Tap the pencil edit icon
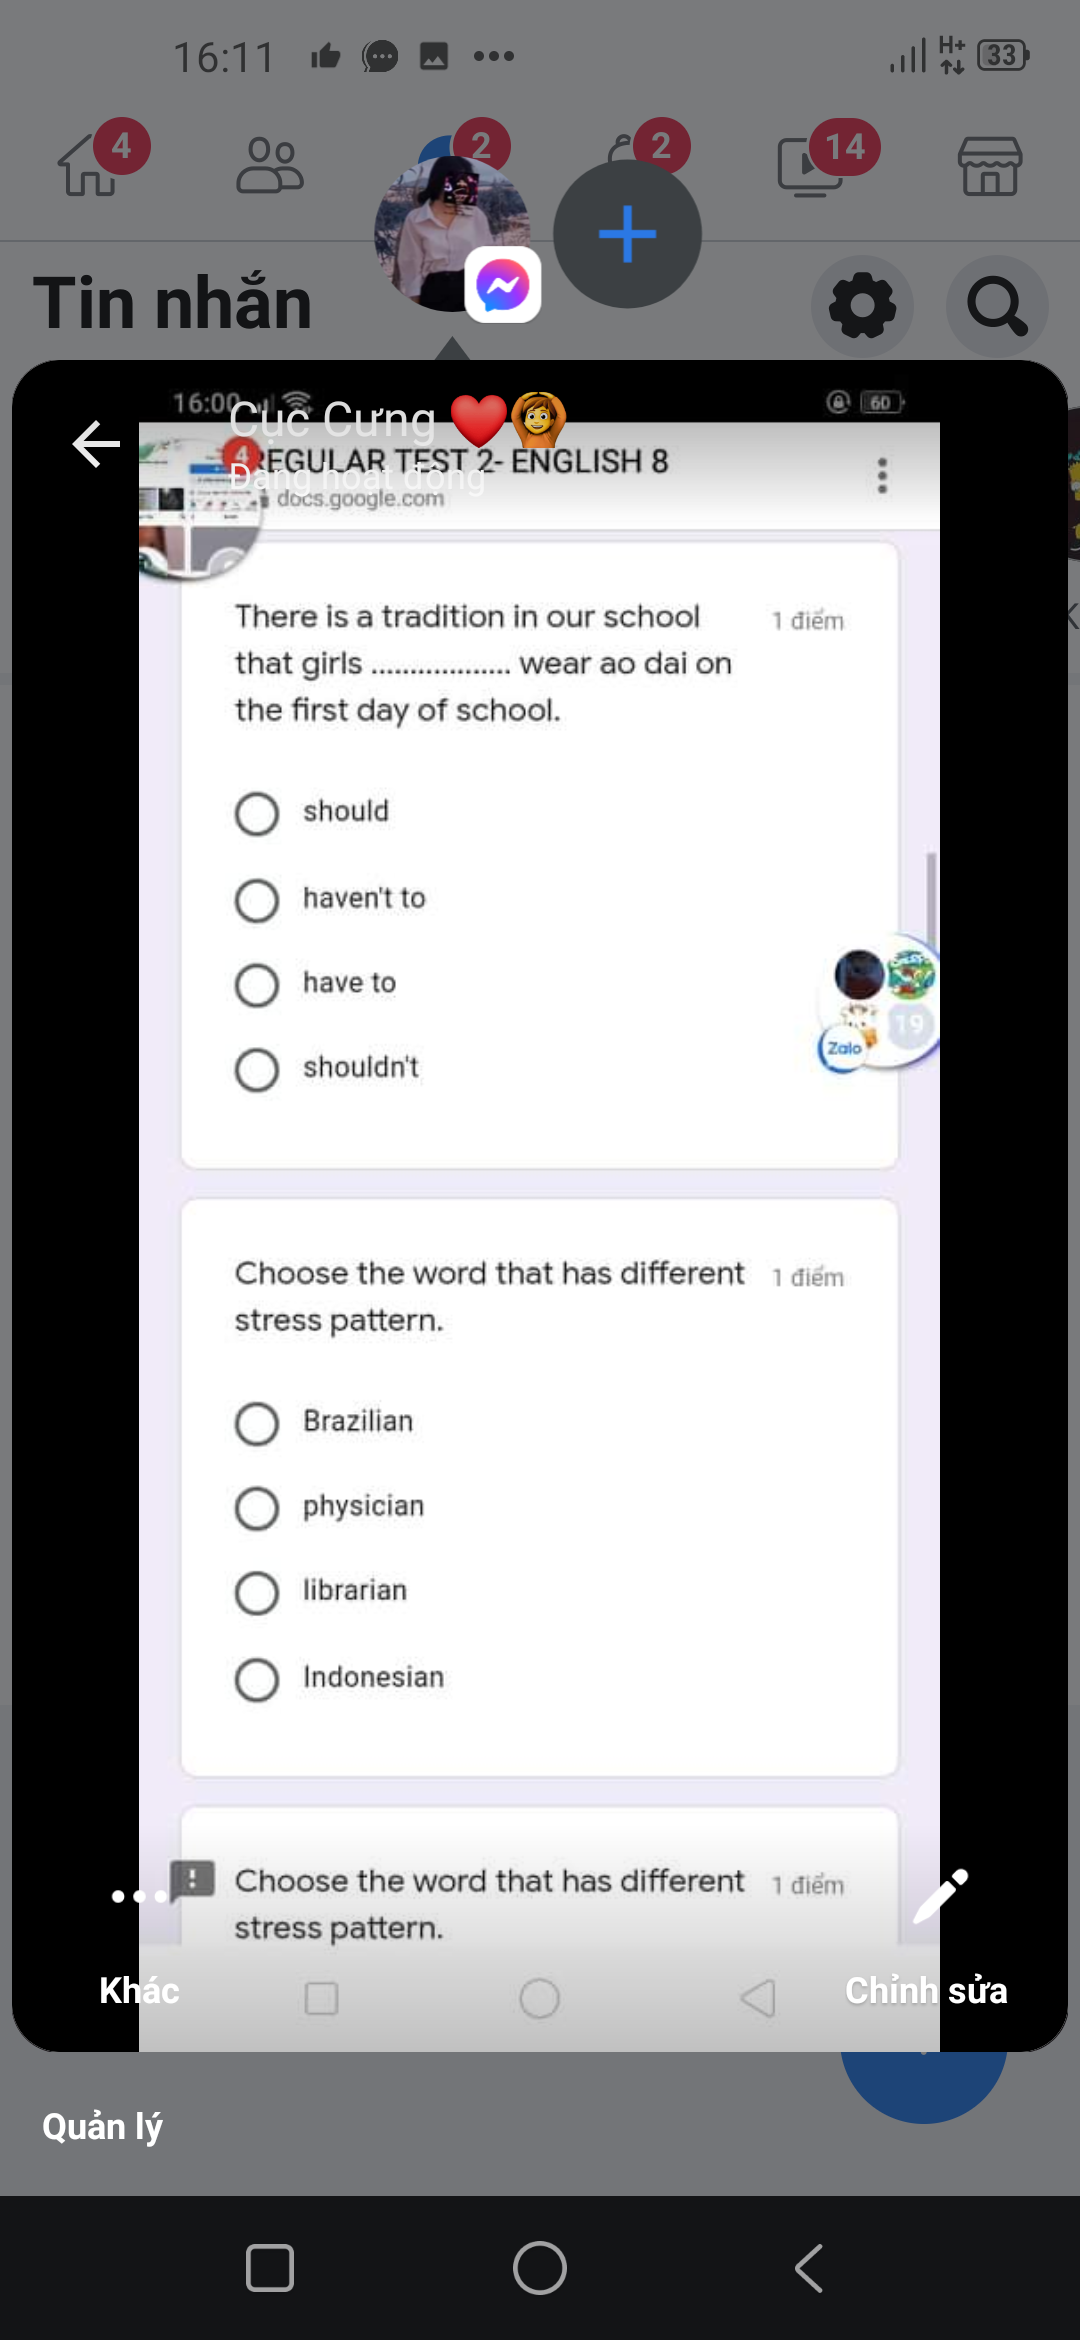Screen dimensions: 1080x2340 pos(940,1896)
